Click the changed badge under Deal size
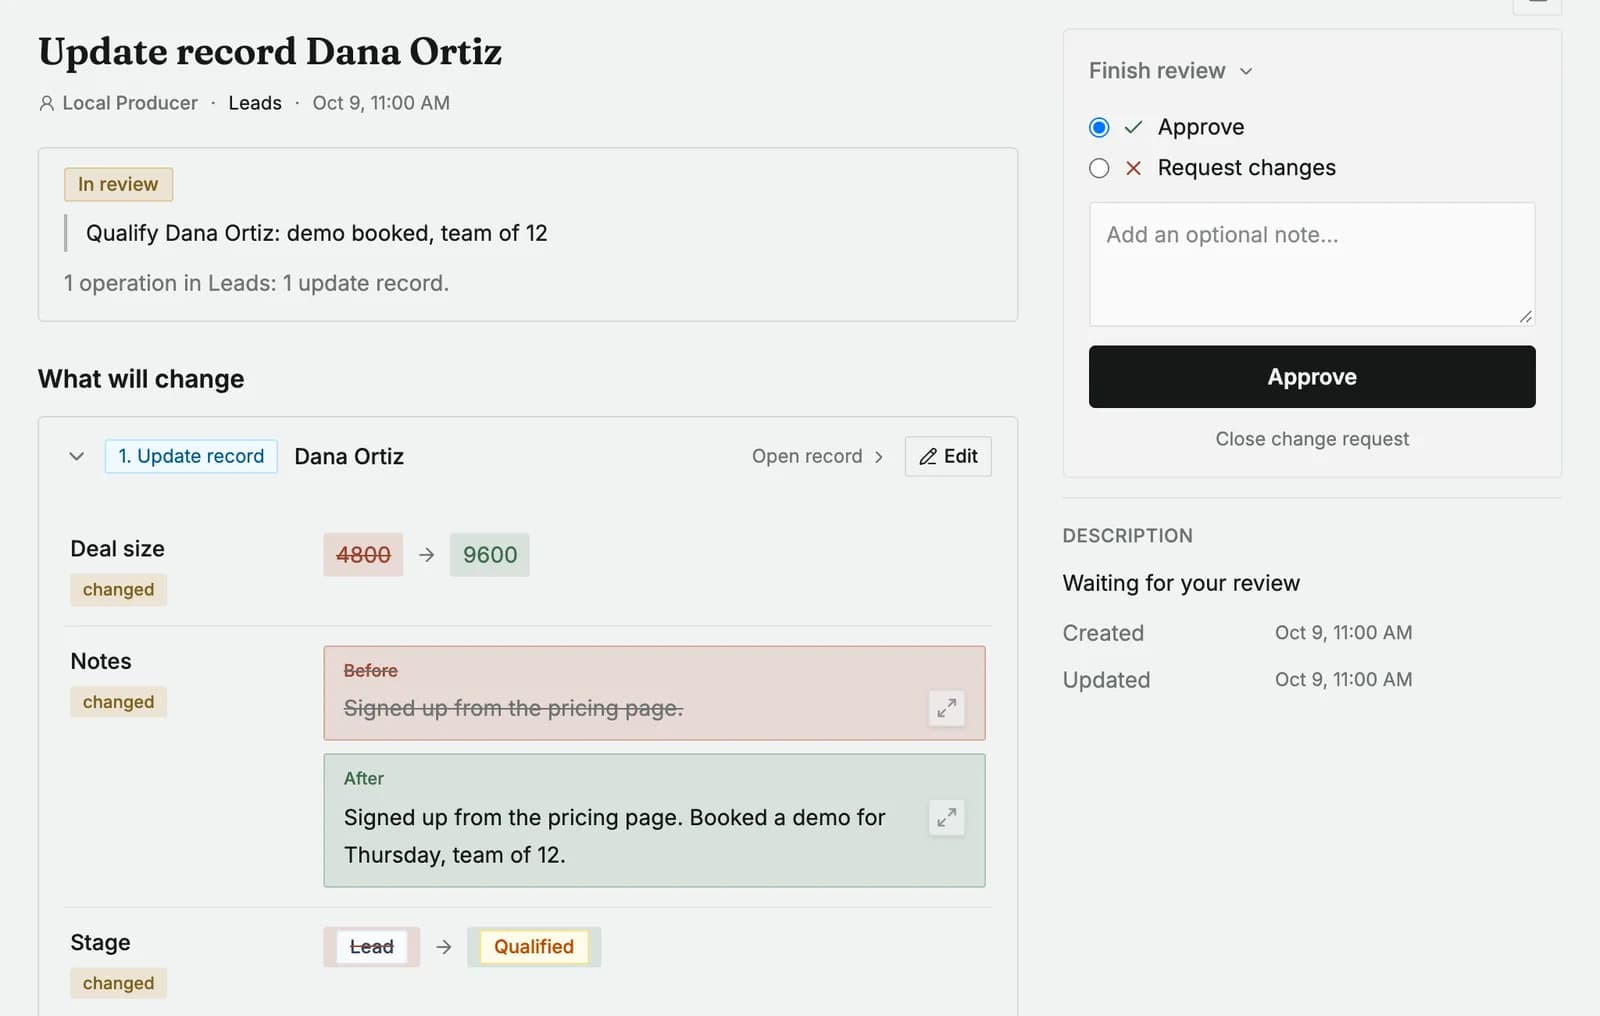This screenshot has height=1016, width=1600. 118,590
